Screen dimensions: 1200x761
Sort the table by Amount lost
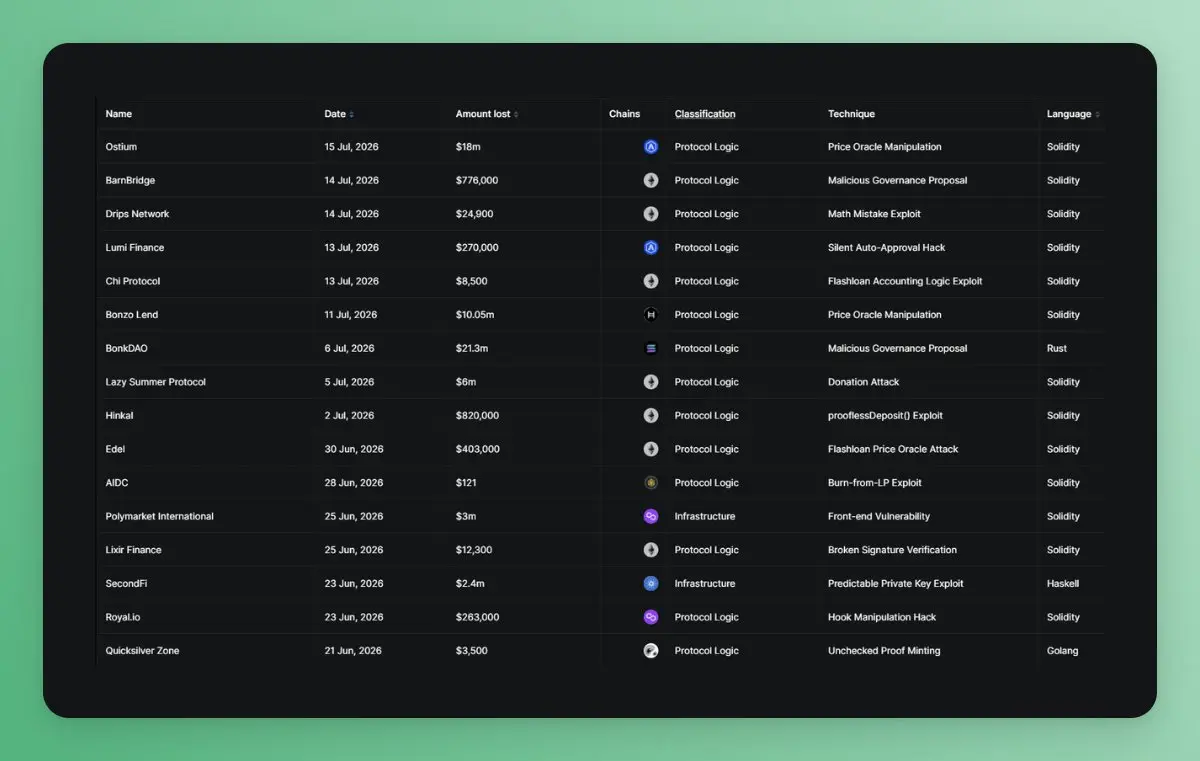(x=487, y=114)
